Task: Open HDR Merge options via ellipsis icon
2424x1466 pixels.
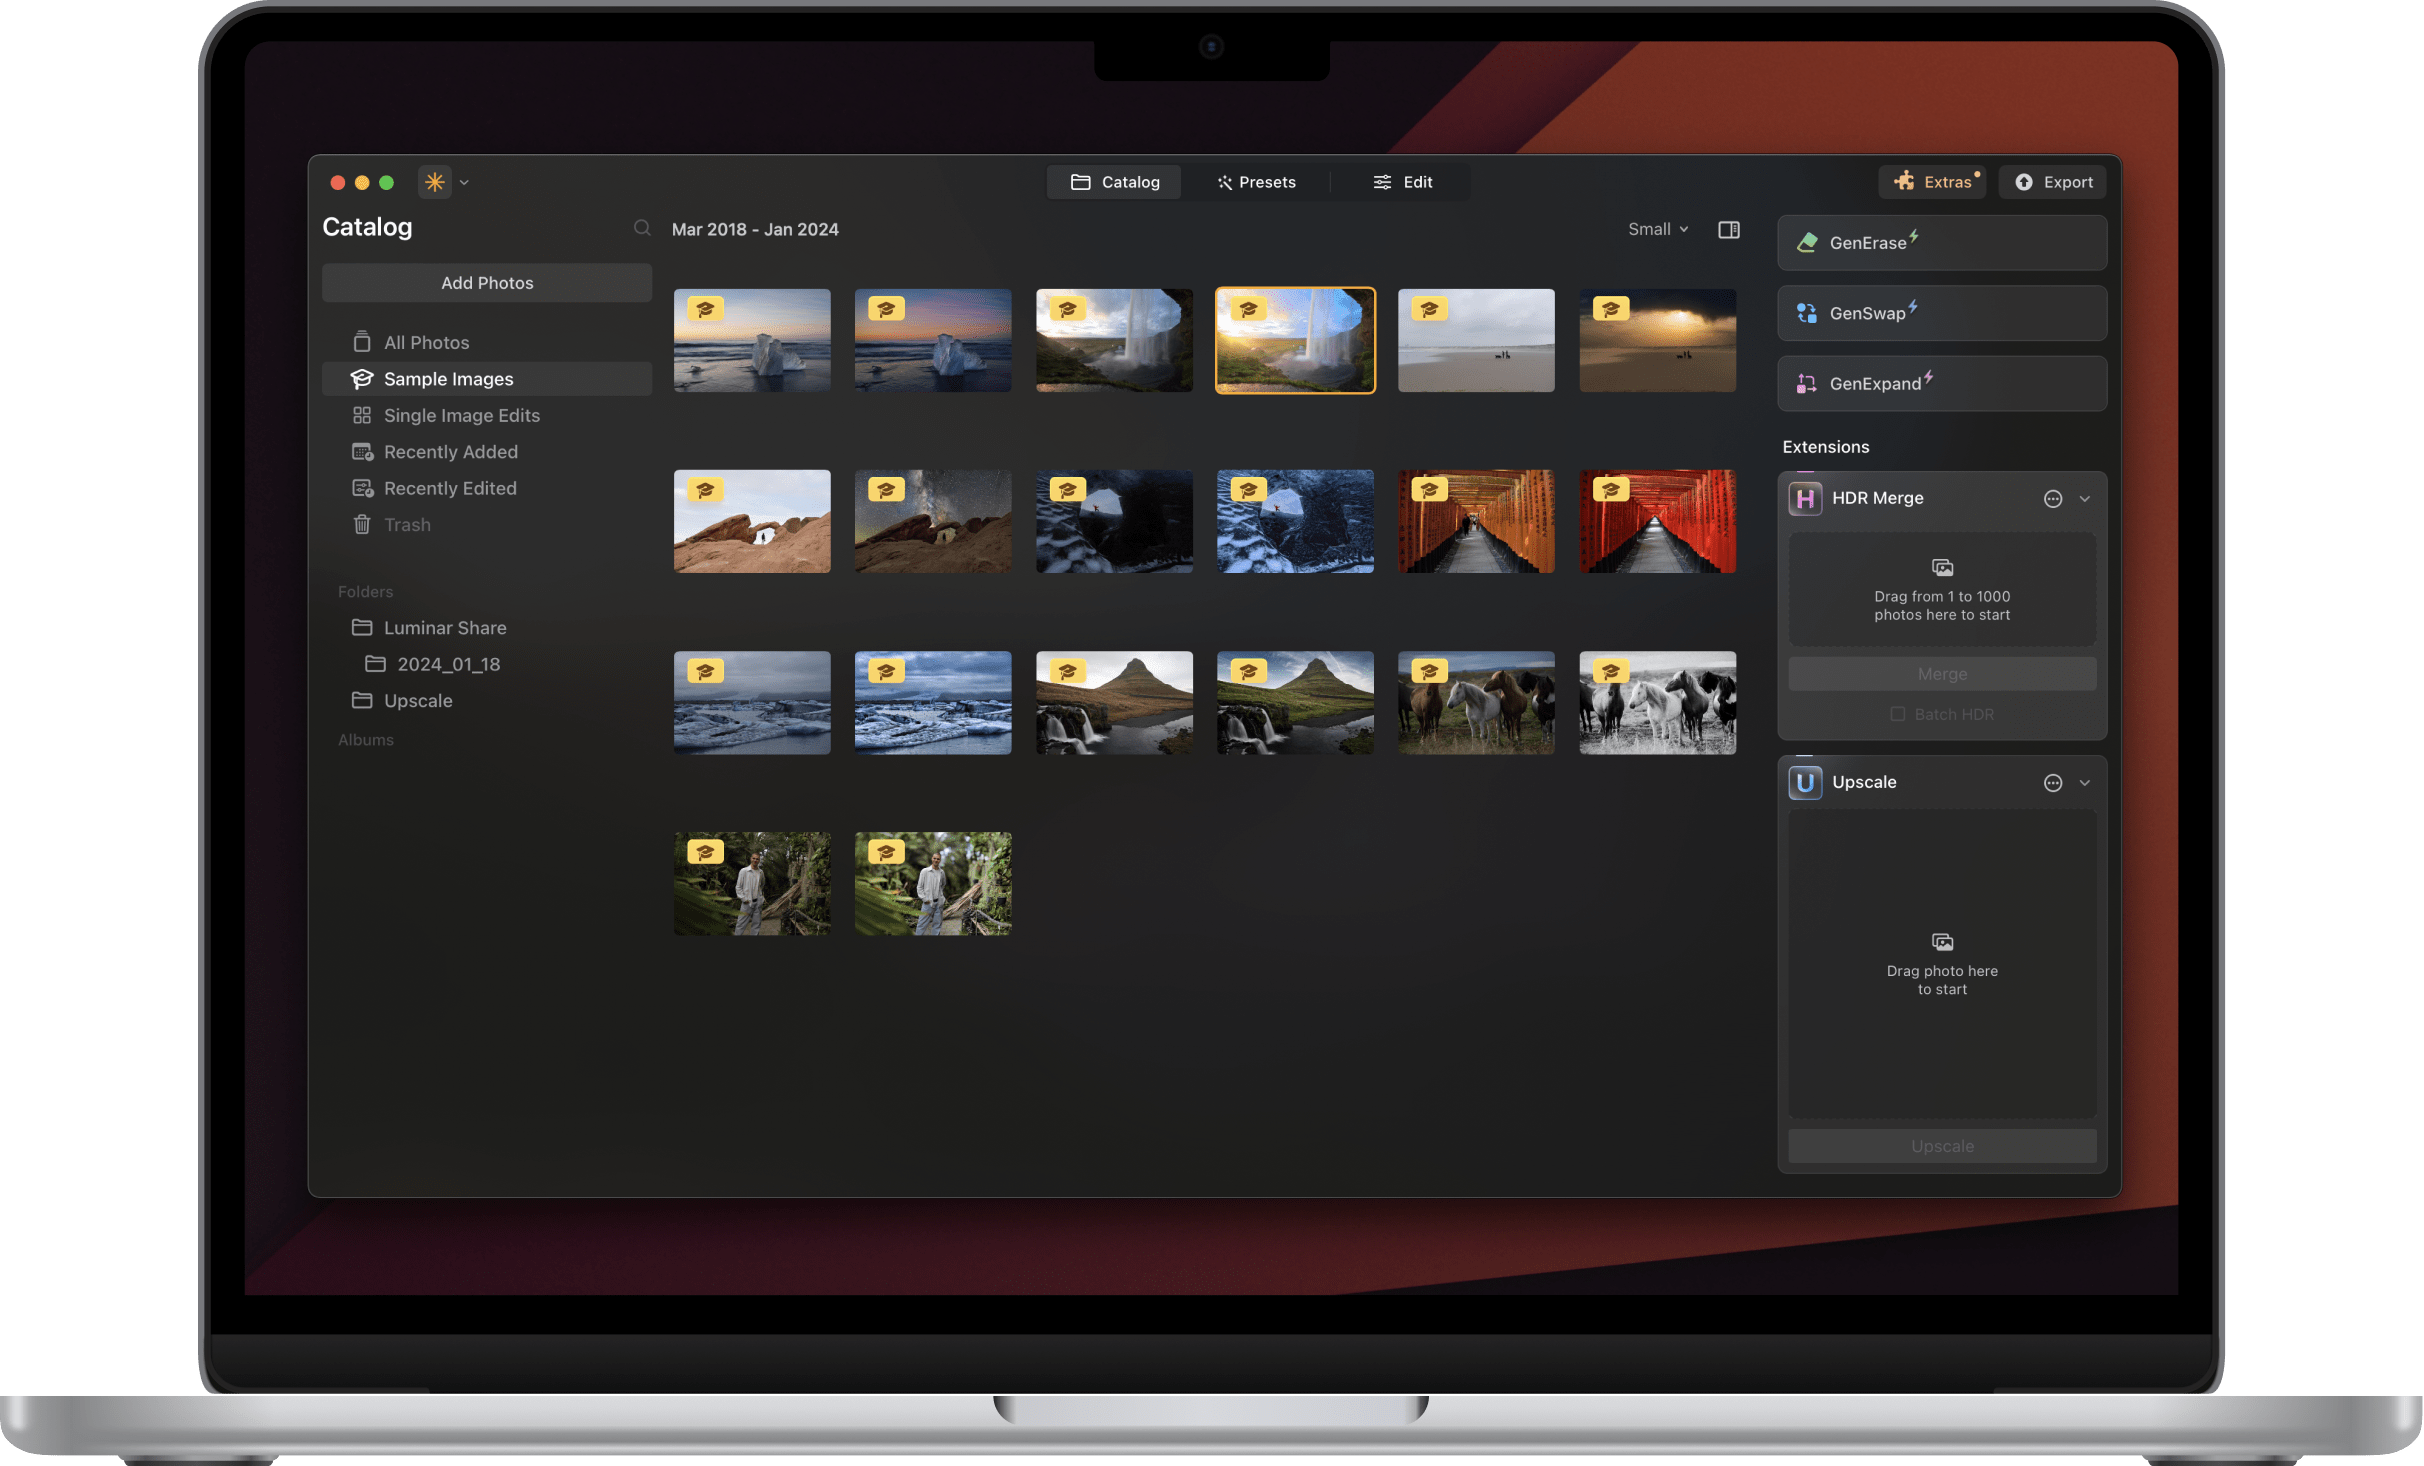Action: (2051, 498)
